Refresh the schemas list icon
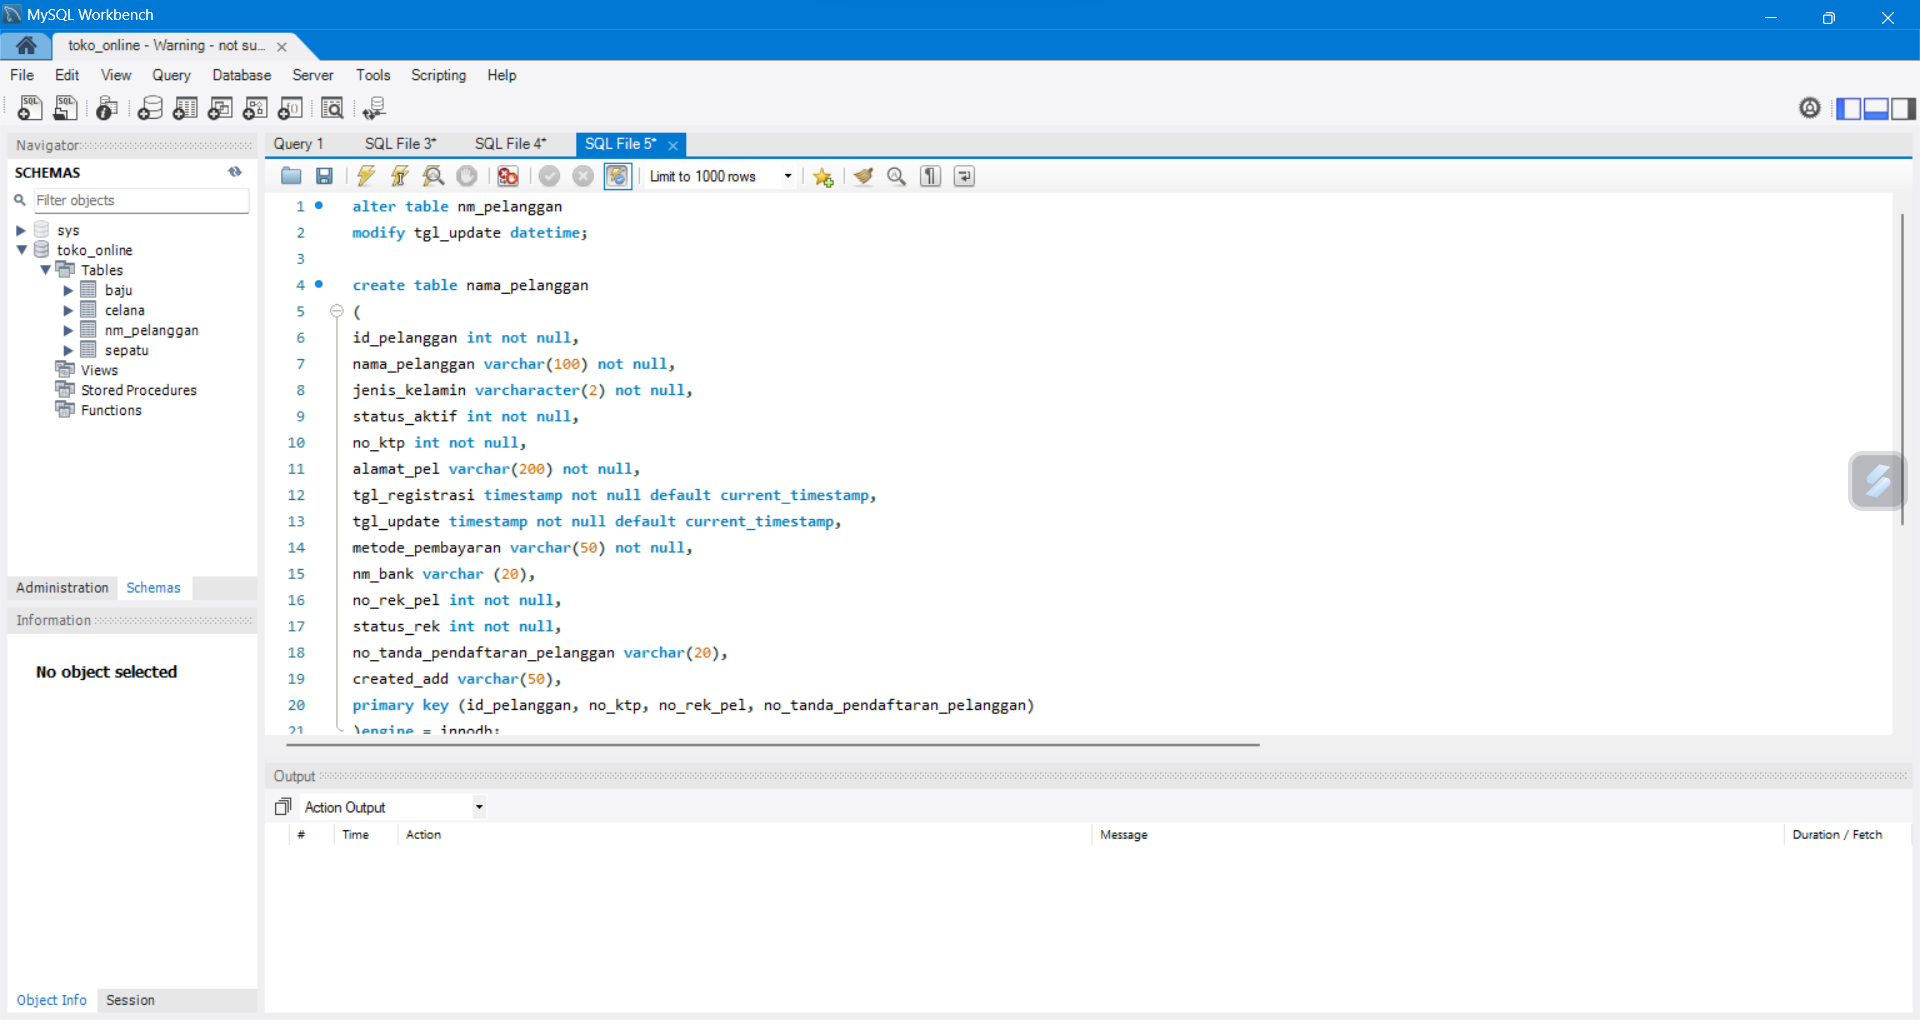Screen dimensions: 1920x1020 [235, 172]
